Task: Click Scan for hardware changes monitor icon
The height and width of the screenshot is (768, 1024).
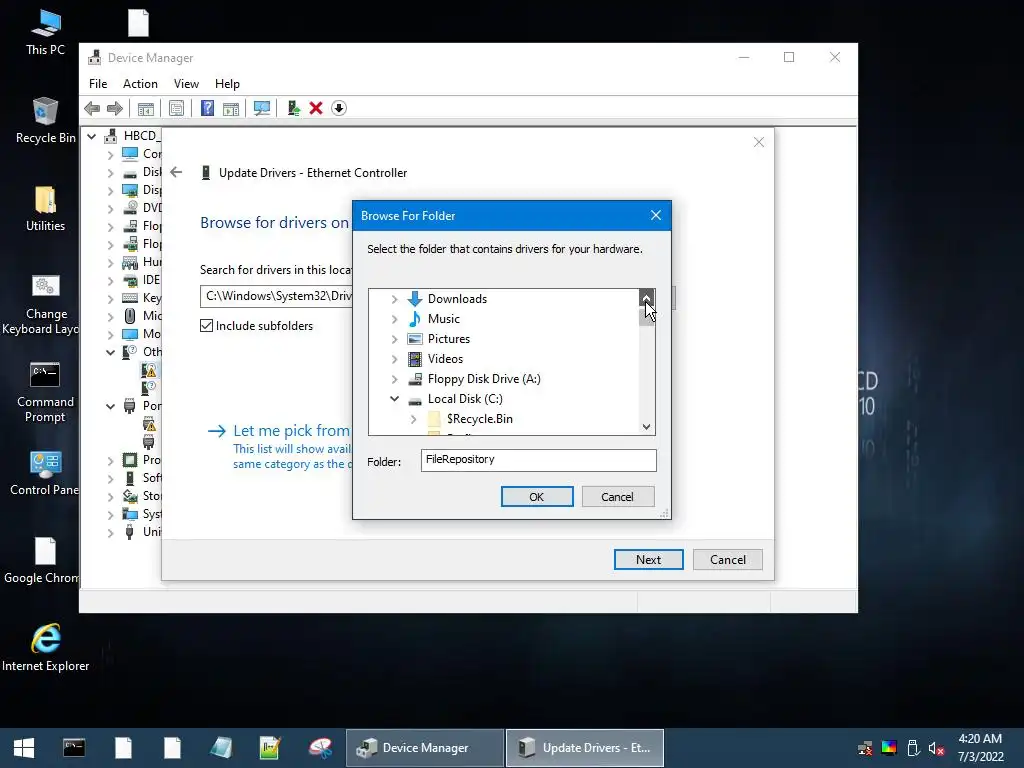Action: click(262, 108)
